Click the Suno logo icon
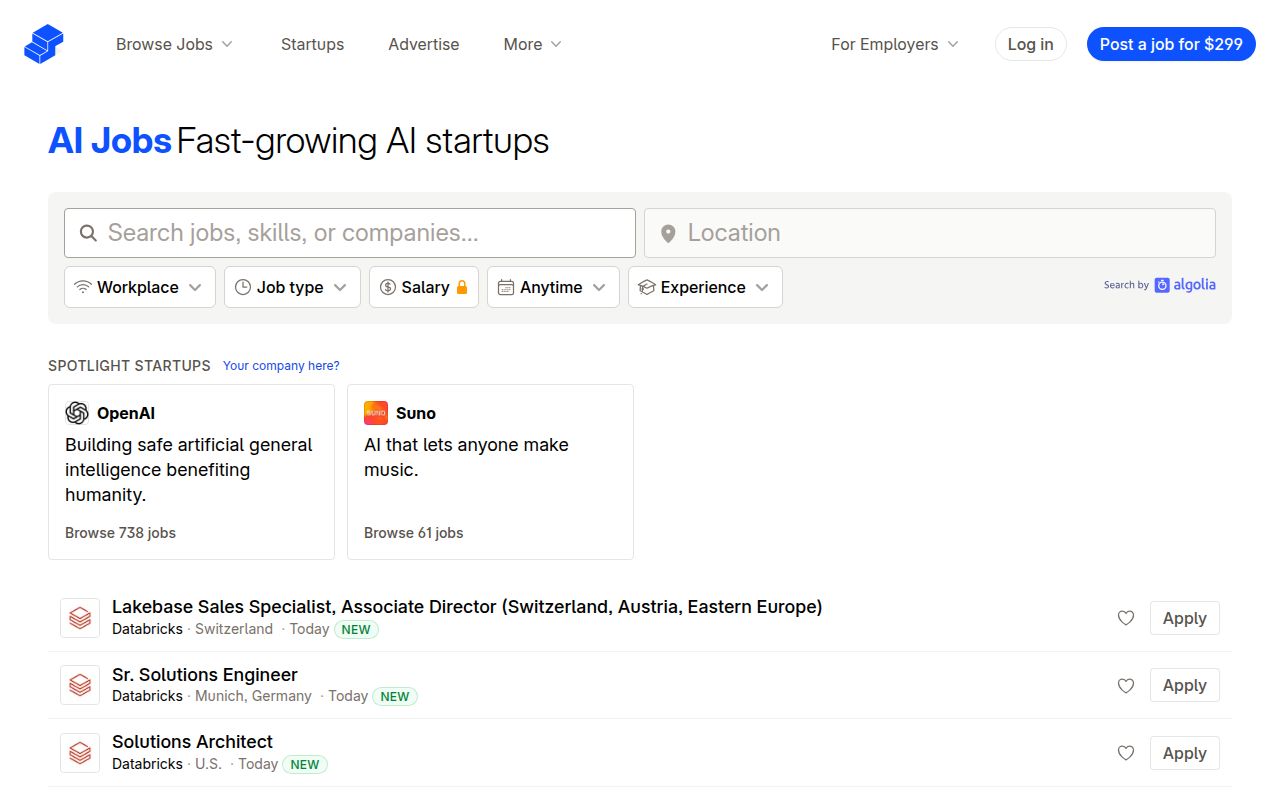1280x800 pixels. click(x=376, y=413)
